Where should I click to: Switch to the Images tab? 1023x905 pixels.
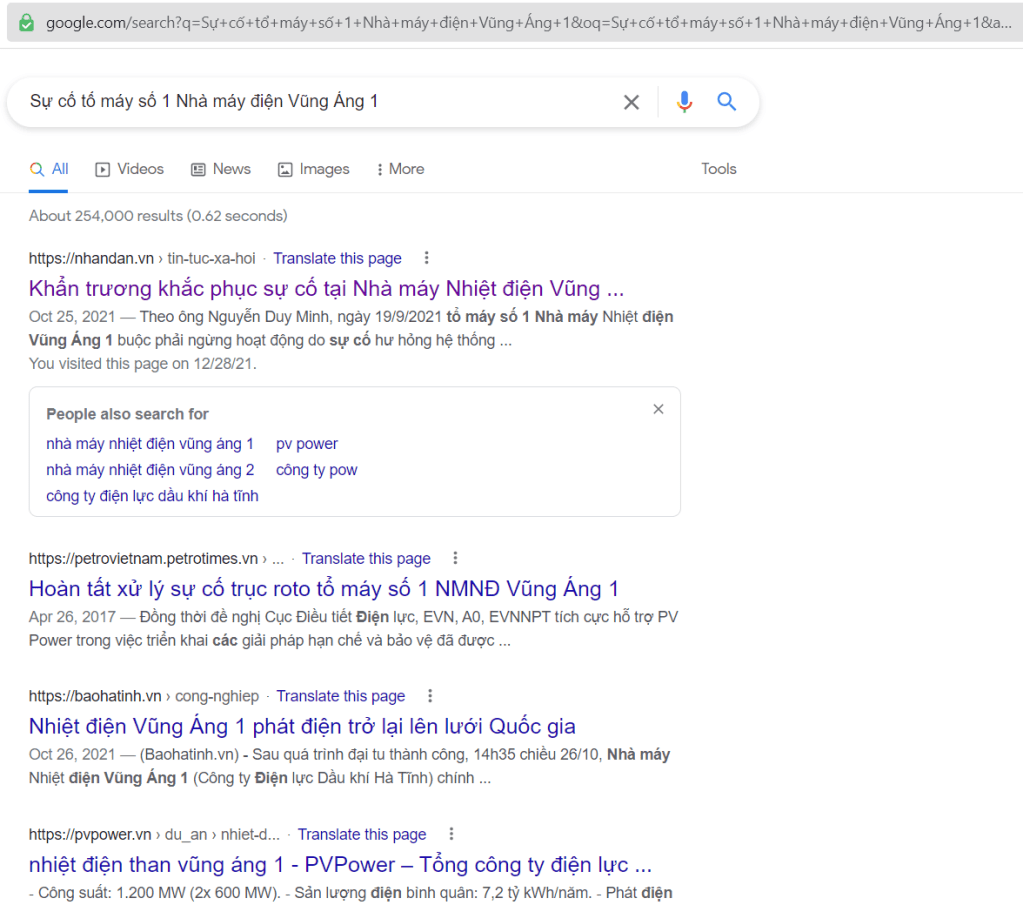coord(313,169)
